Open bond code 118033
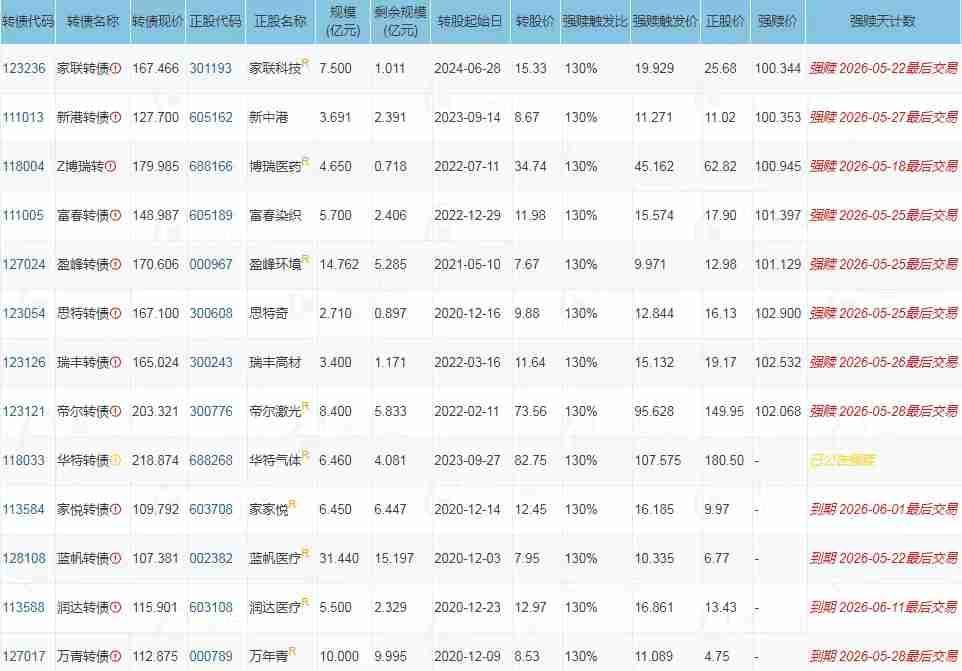Image resolution: width=962 pixels, height=671 pixels. [x=24, y=460]
